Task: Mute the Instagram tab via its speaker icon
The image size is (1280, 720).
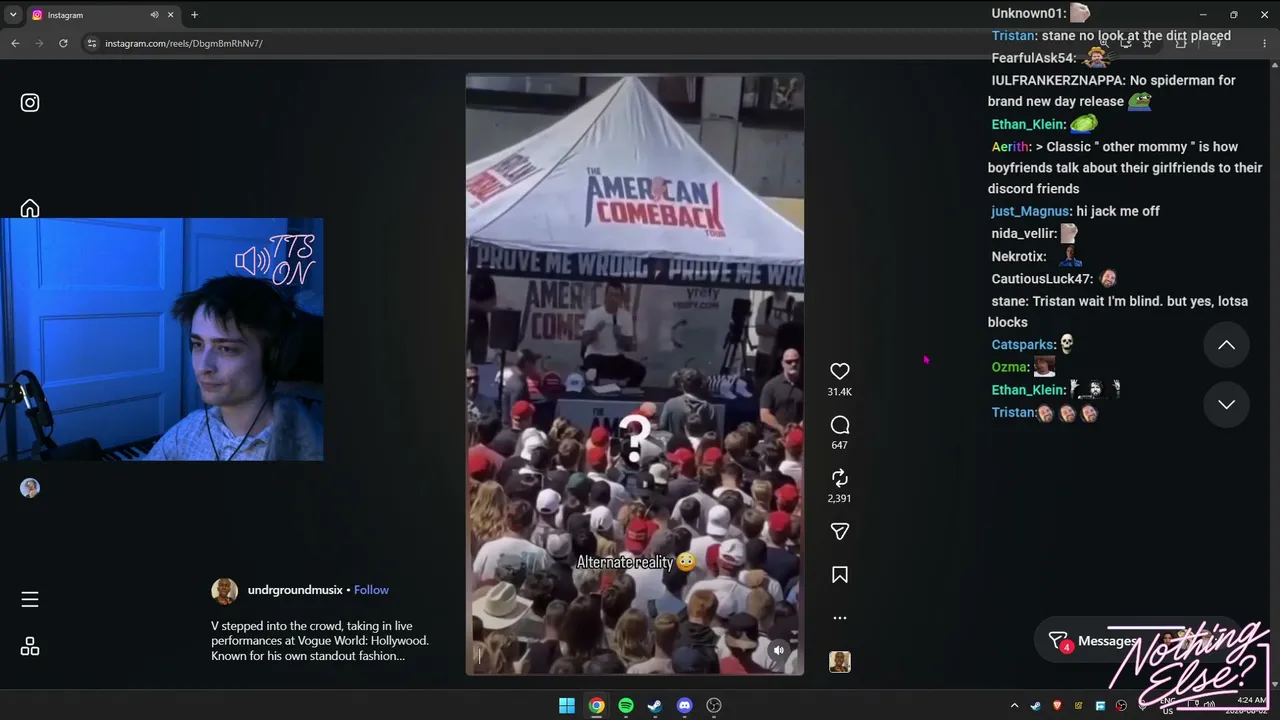Action: [x=154, y=15]
